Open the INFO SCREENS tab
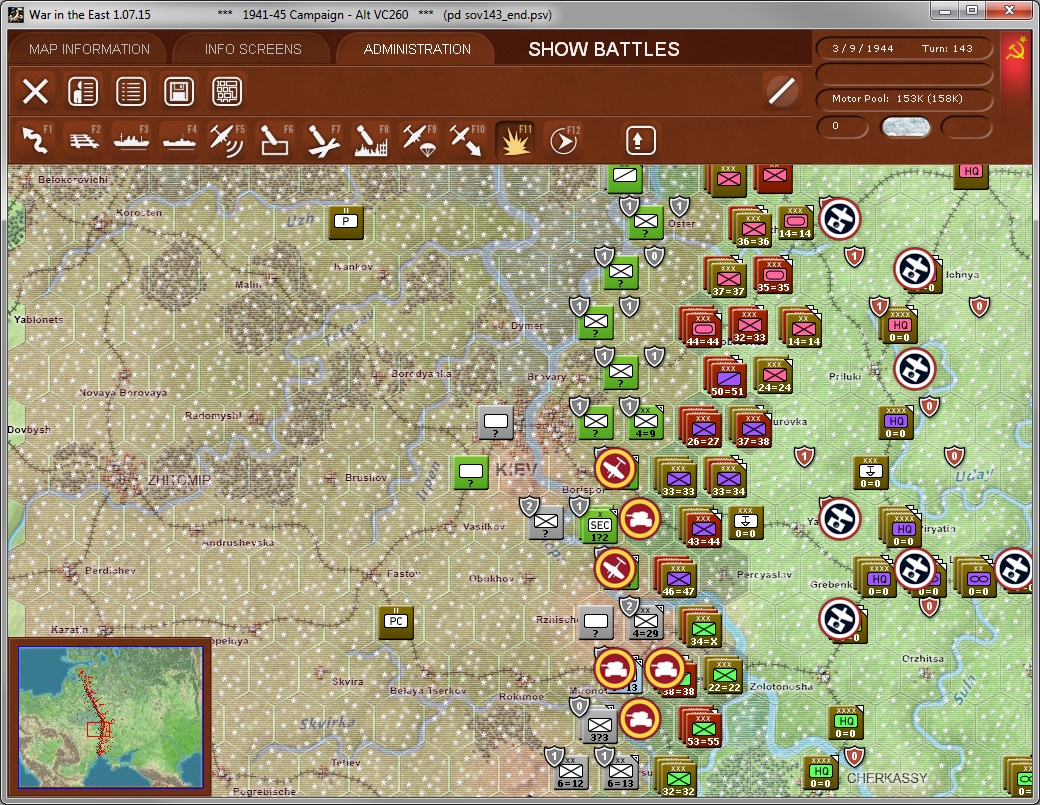The height and width of the screenshot is (805, 1040). coord(253,49)
